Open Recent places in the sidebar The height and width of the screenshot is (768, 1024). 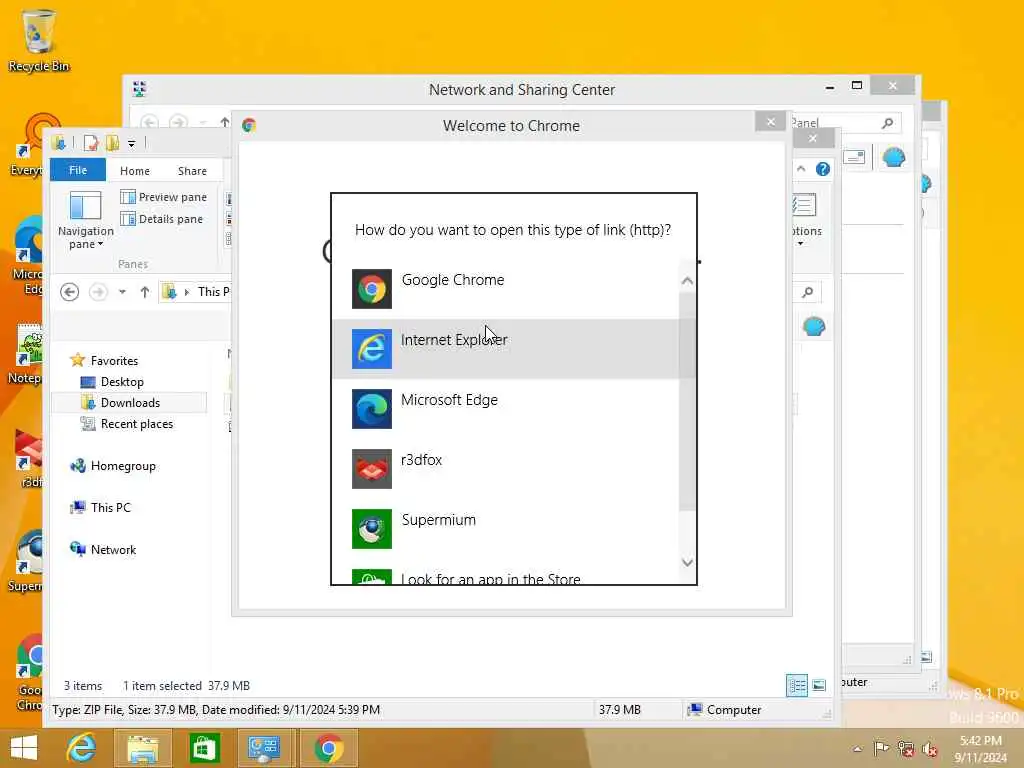click(127, 424)
